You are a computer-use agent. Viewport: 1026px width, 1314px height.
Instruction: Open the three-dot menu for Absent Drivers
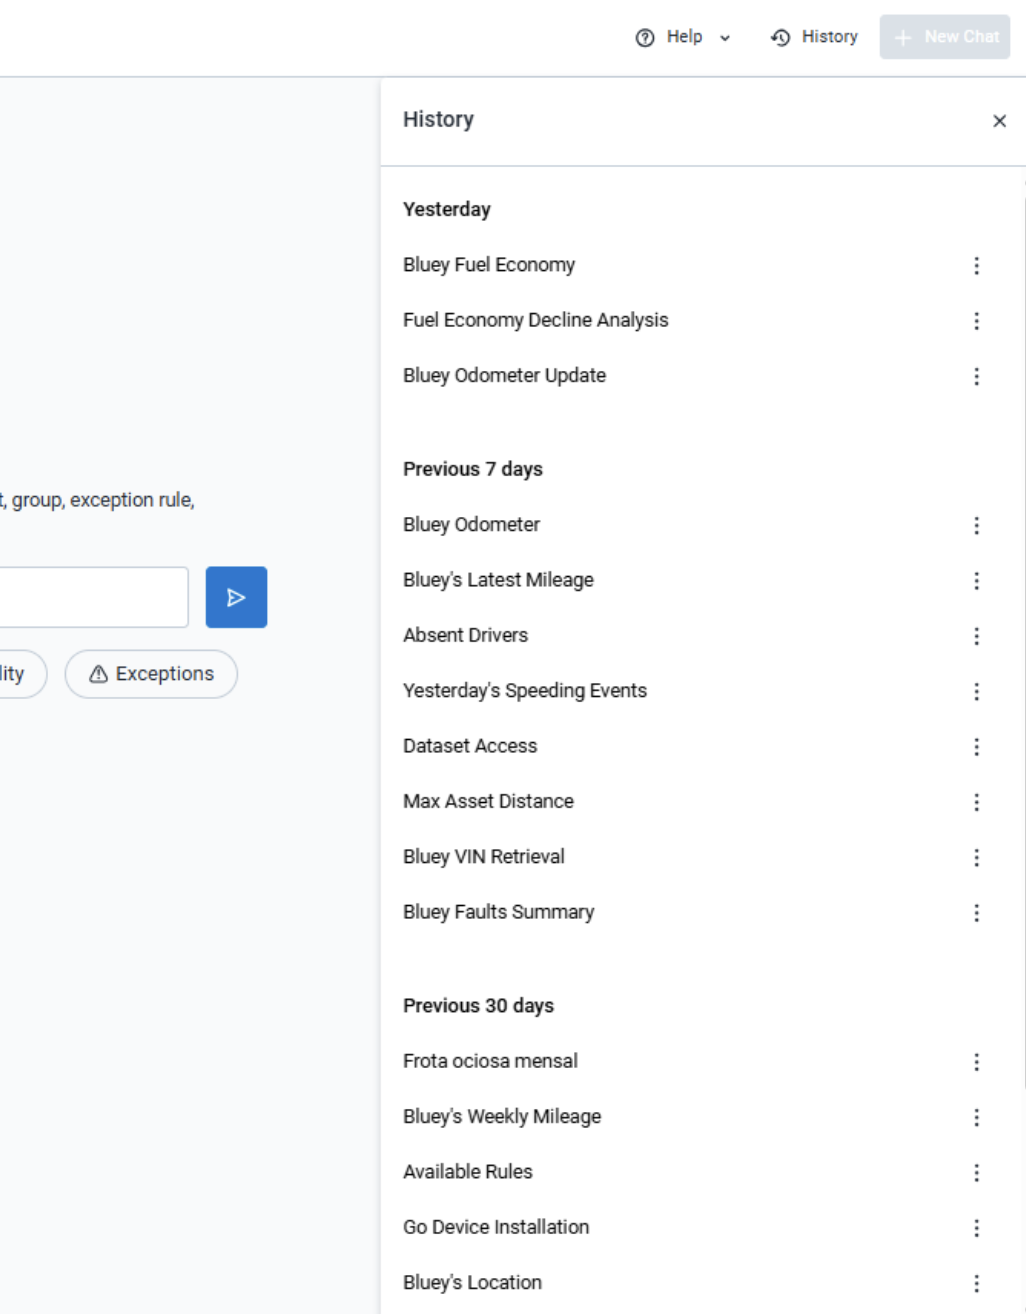tap(977, 635)
